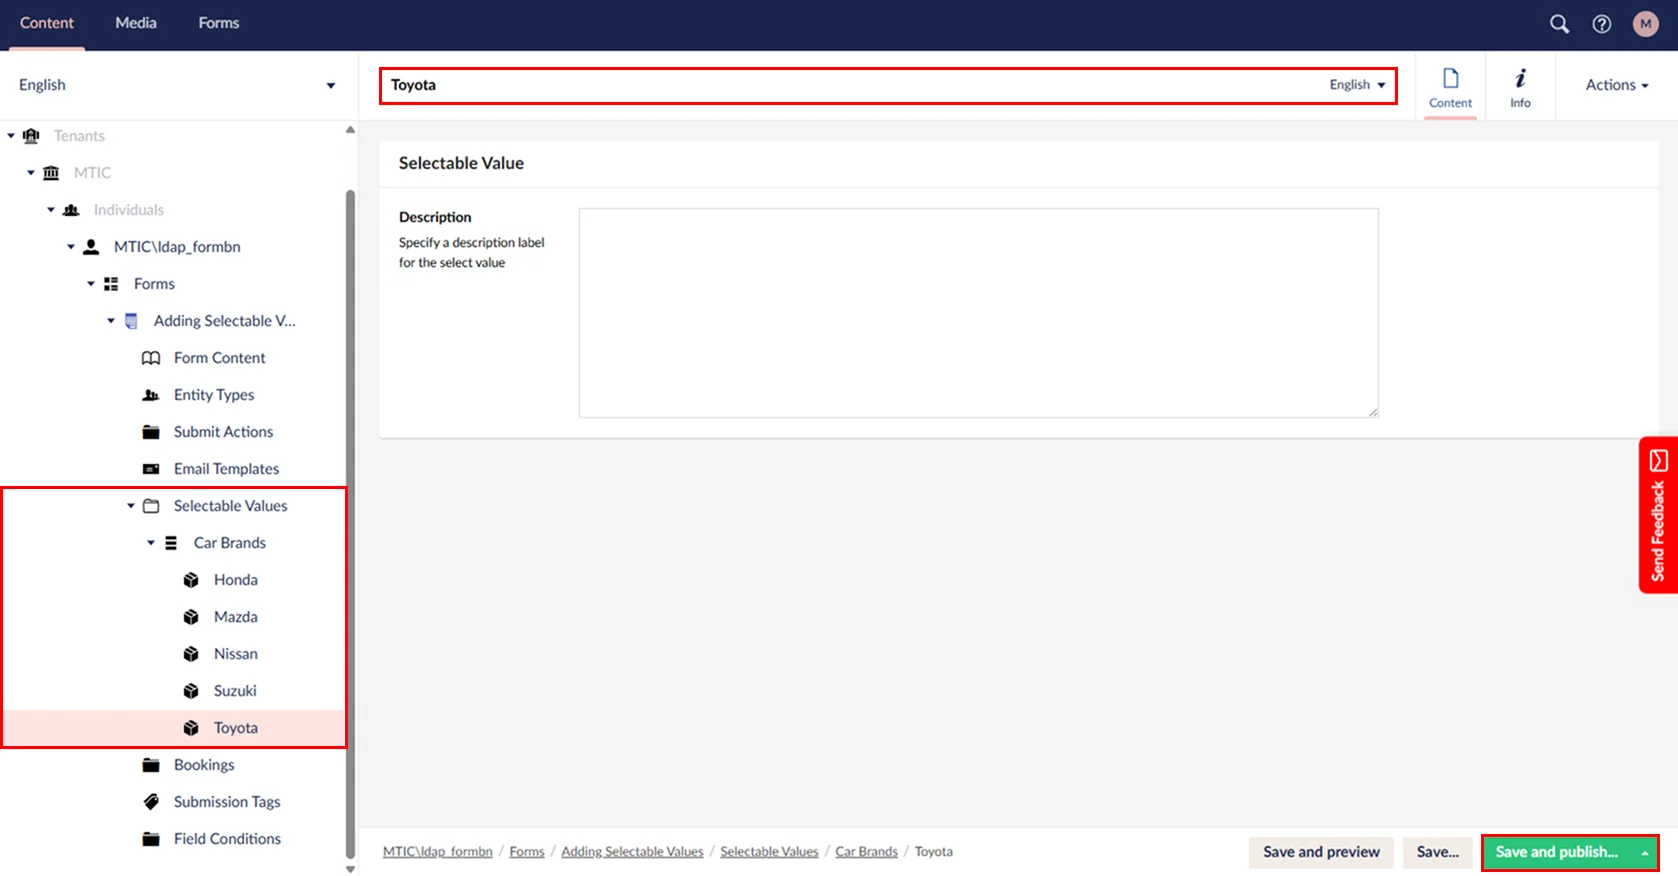Click the Content document icon
Image resolution: width=1678 pixels, height=876 pixels.
(1450, 86)
